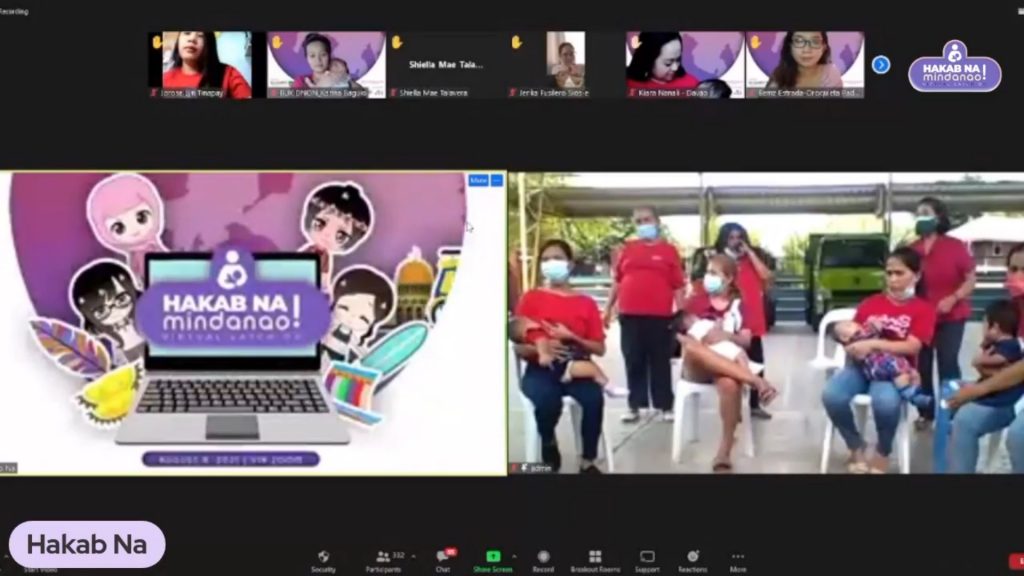Open the Chat panel
This screenshot has height=576, width=1024.
pos(443,561)
